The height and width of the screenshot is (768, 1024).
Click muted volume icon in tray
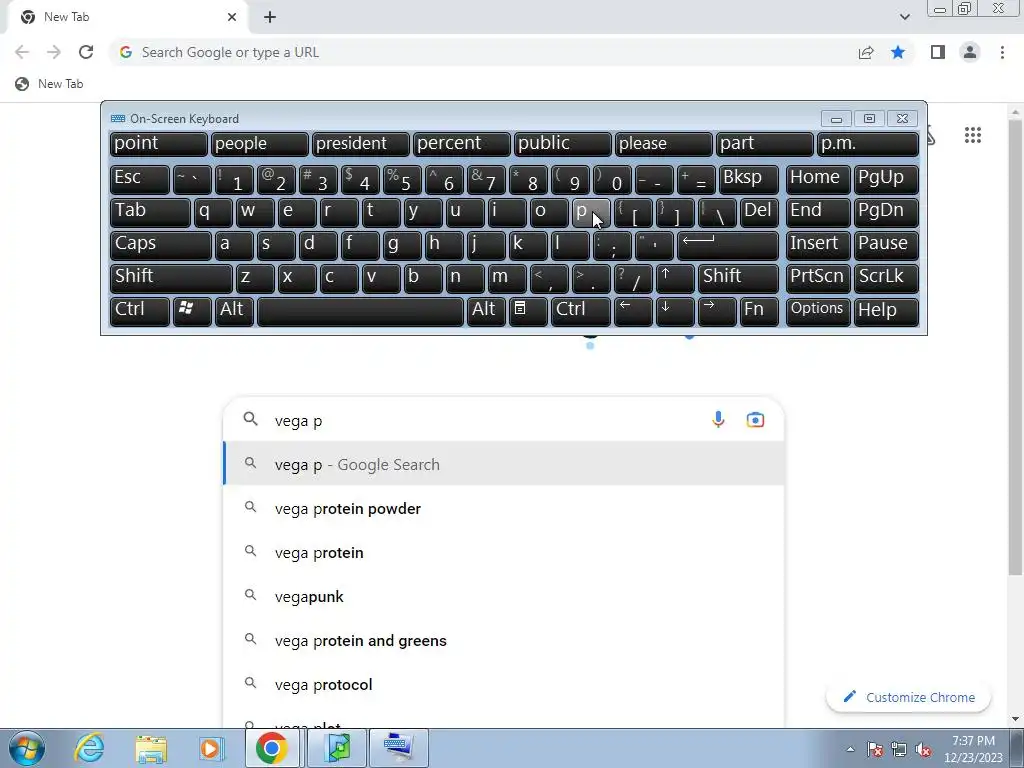pyautogui.click(x=922, y=750)
